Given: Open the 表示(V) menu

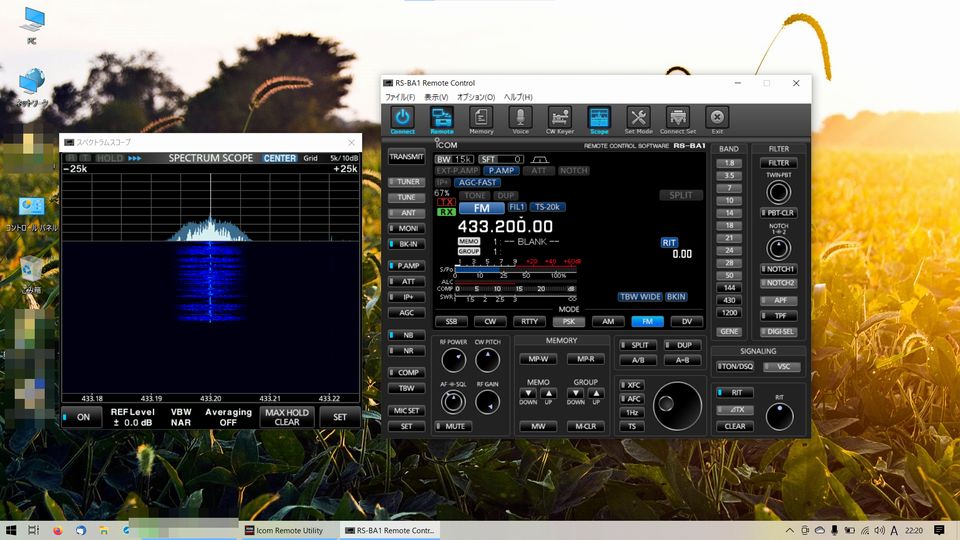Looking at the screenshot, I should 436,97.
